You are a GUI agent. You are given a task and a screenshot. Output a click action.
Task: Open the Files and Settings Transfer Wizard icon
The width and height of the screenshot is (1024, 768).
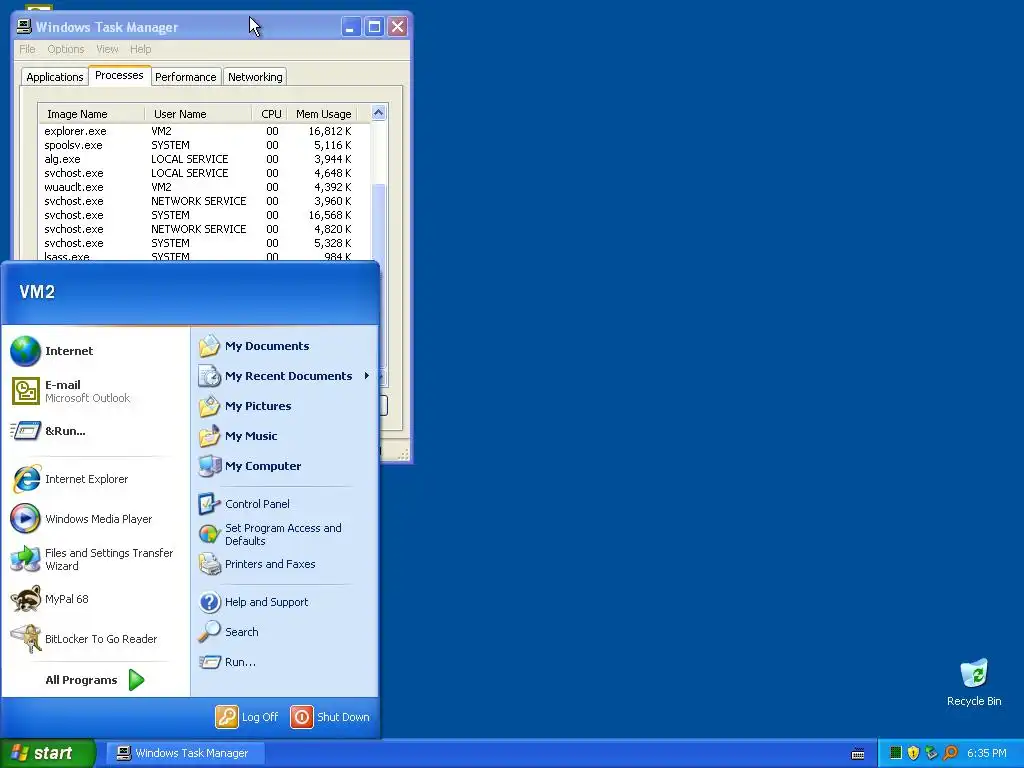pos(25,559)
